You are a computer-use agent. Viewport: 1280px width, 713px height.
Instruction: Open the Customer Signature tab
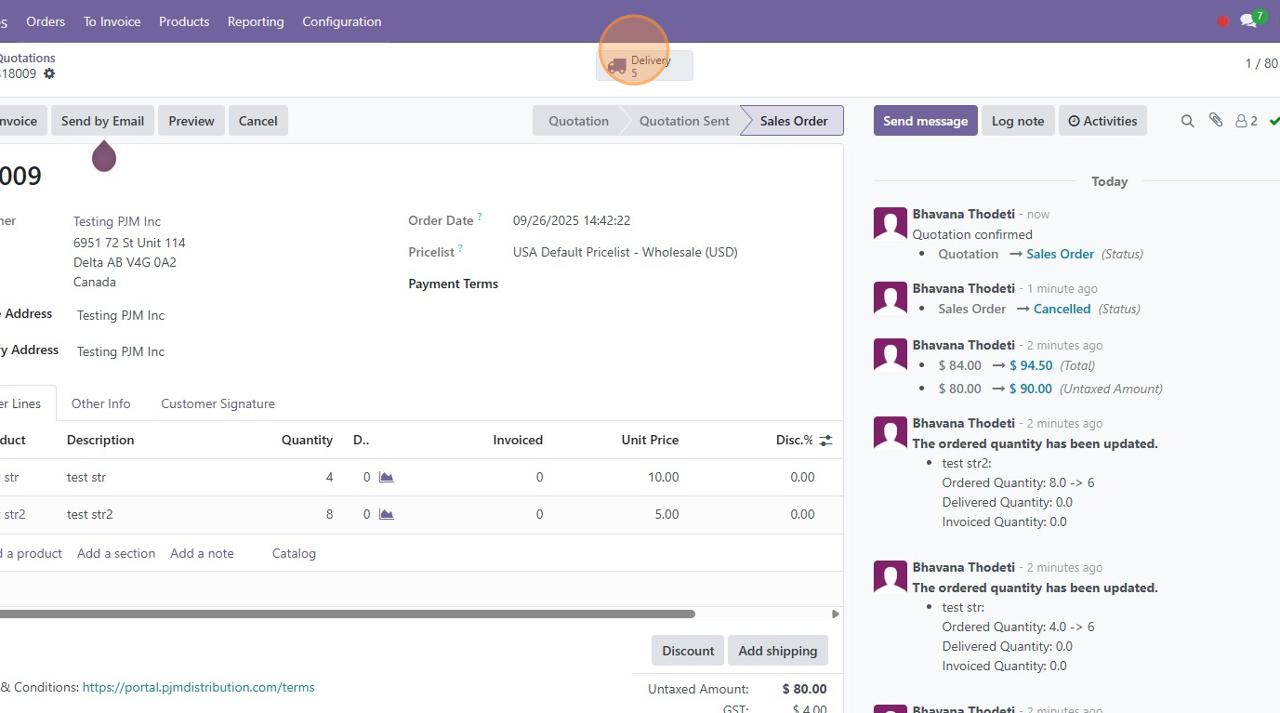pos(218,404)
